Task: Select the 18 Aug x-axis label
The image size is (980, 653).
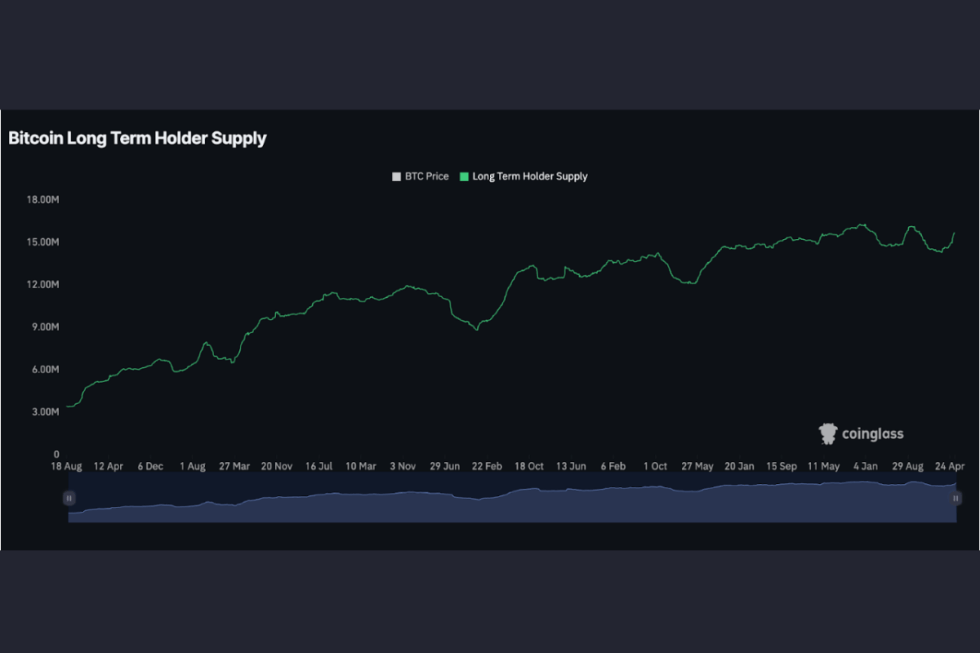Action: [68, 466]
